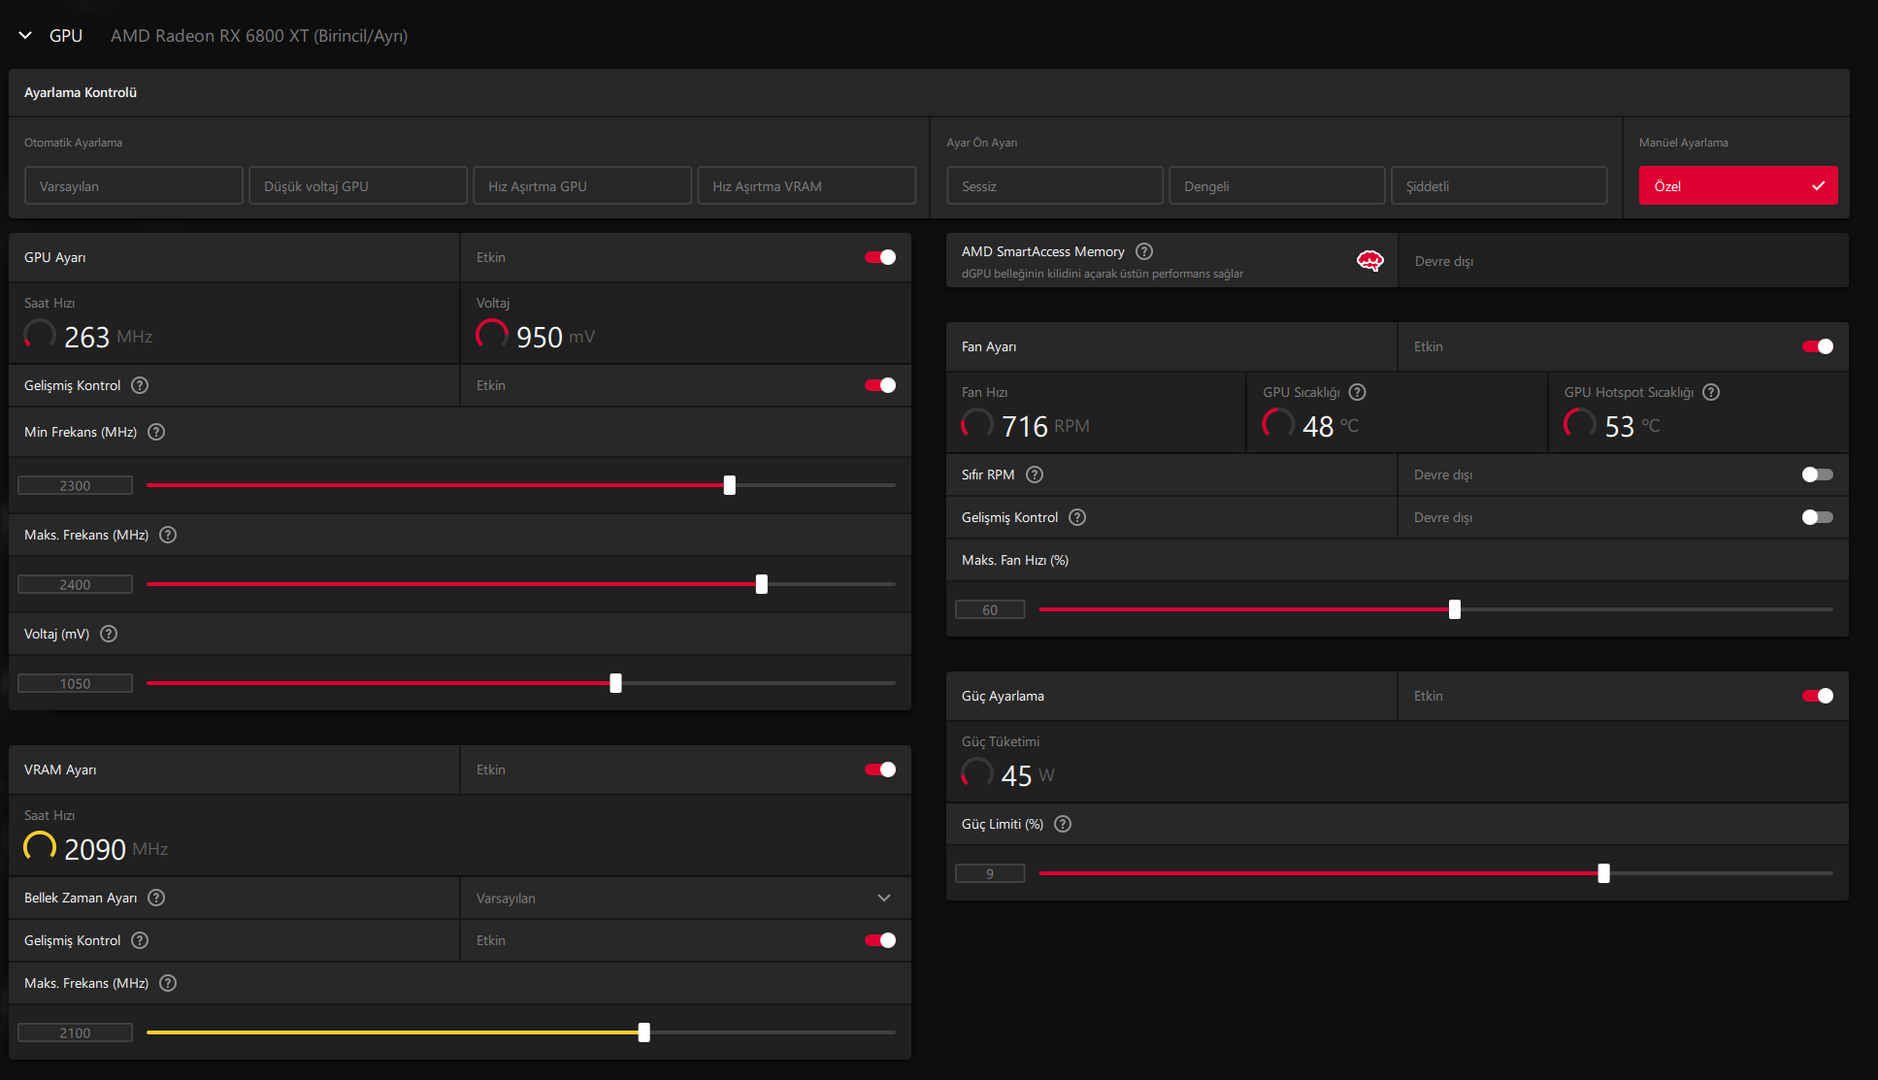Show help for fan Gelişmiş Kontrol
Image resolution: width=1878 pixels, height=1080 pixels.
[1077, 517]
